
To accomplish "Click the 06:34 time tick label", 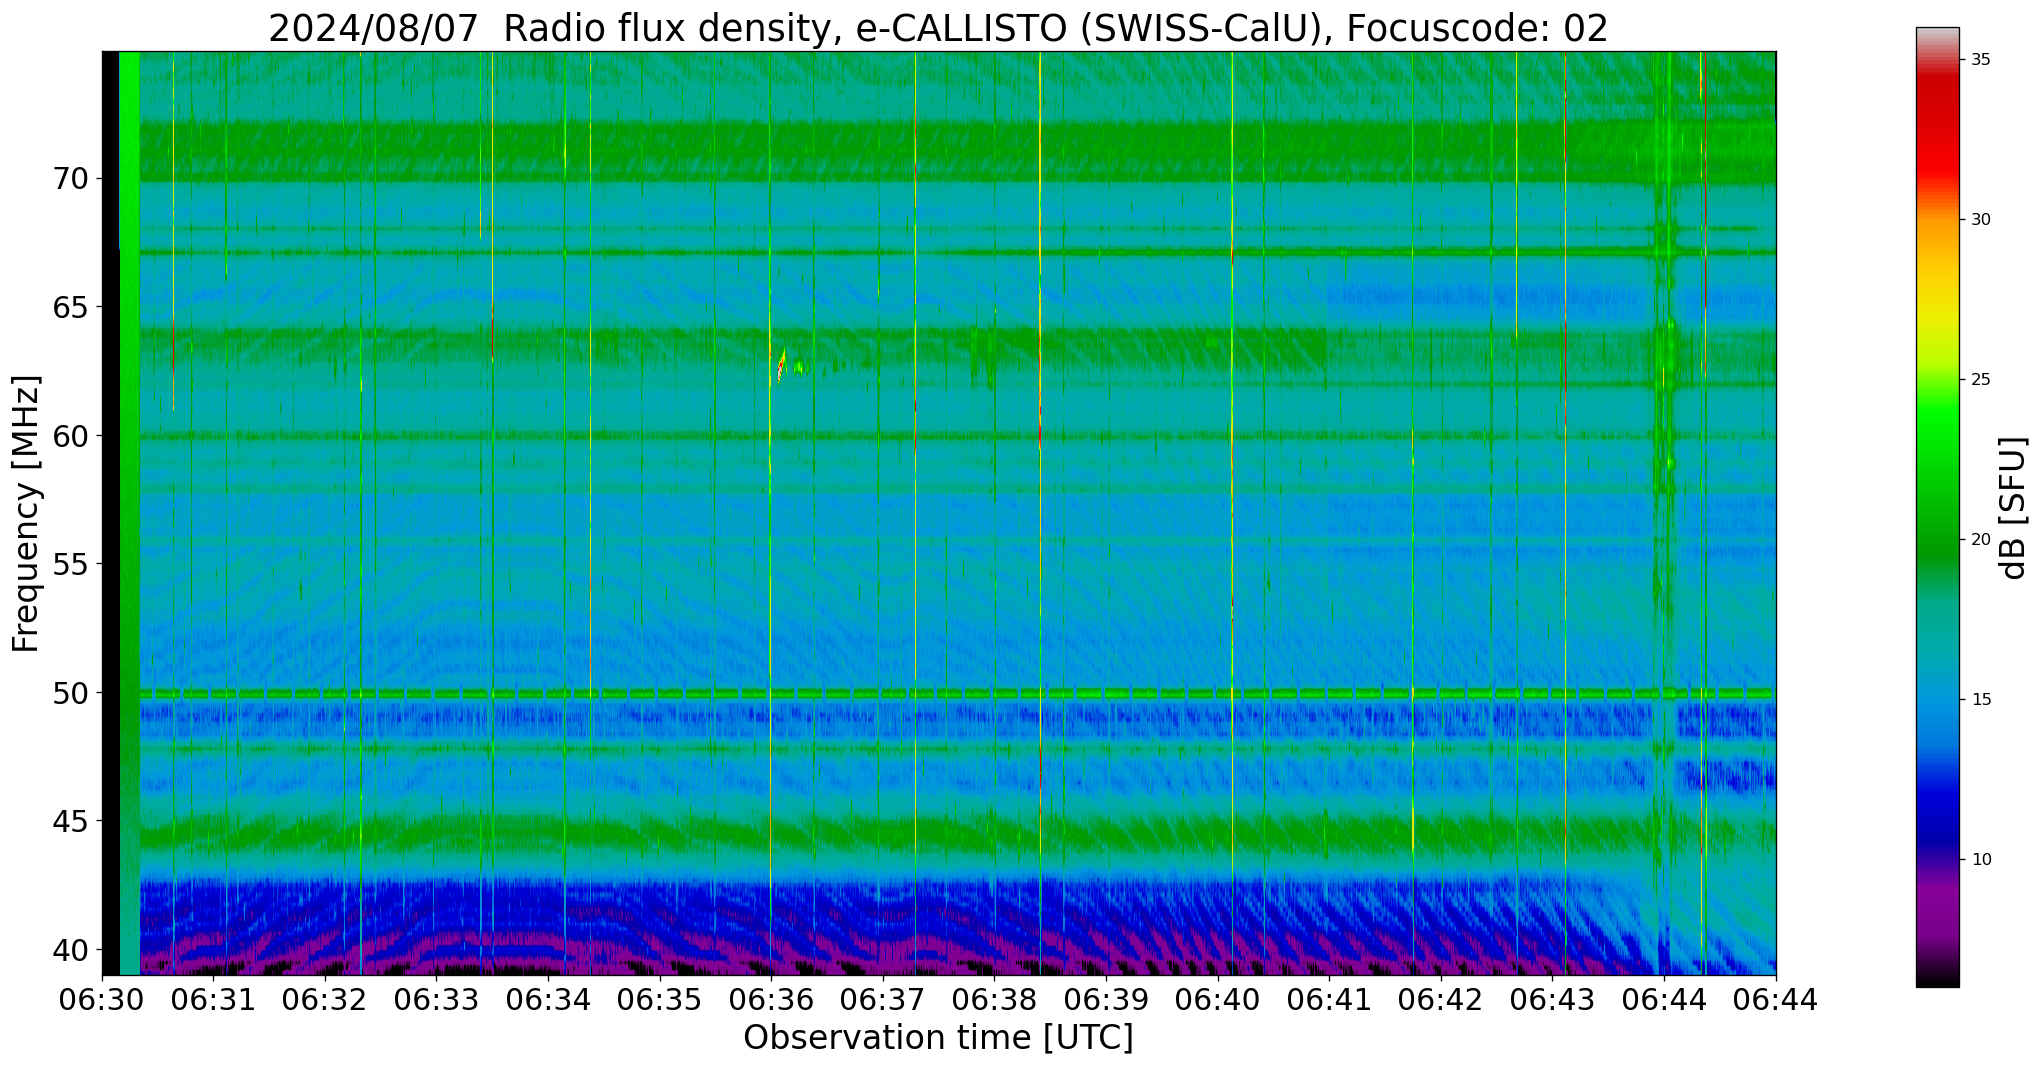I will [548, 999].
